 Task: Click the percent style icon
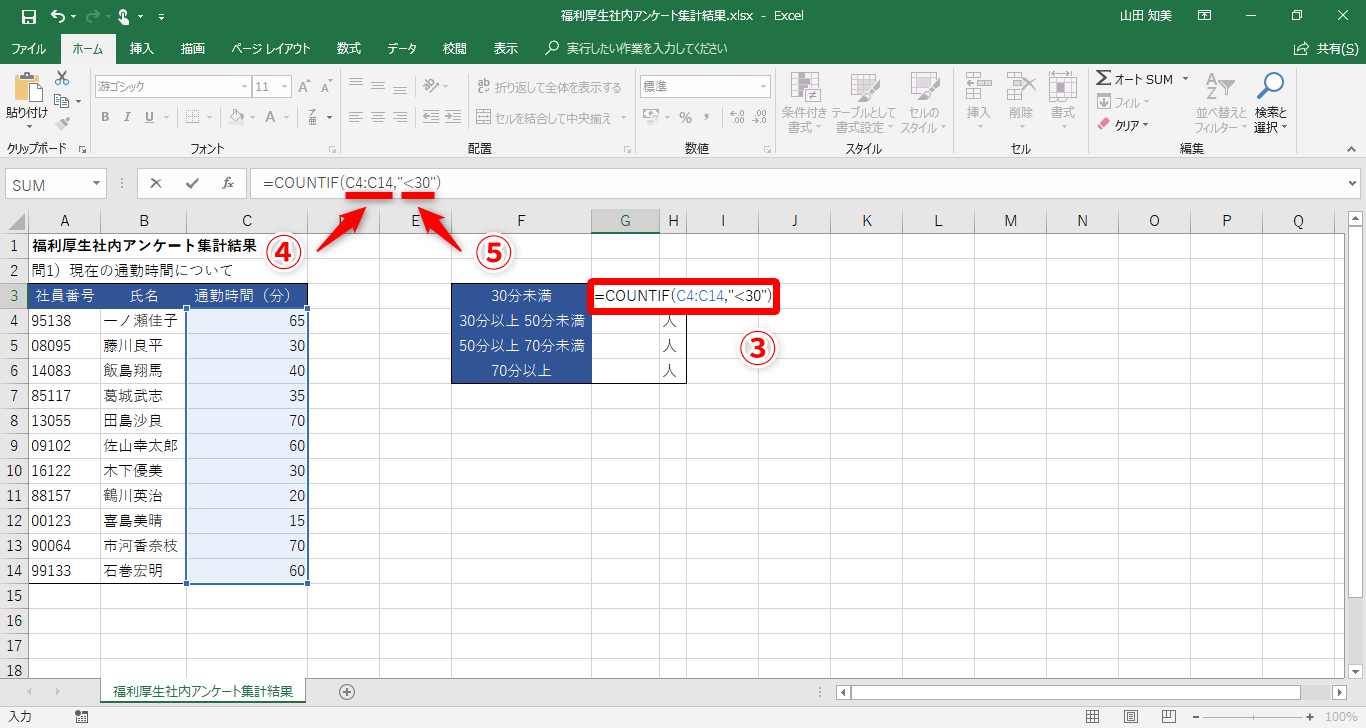click(x=685, y=117)
